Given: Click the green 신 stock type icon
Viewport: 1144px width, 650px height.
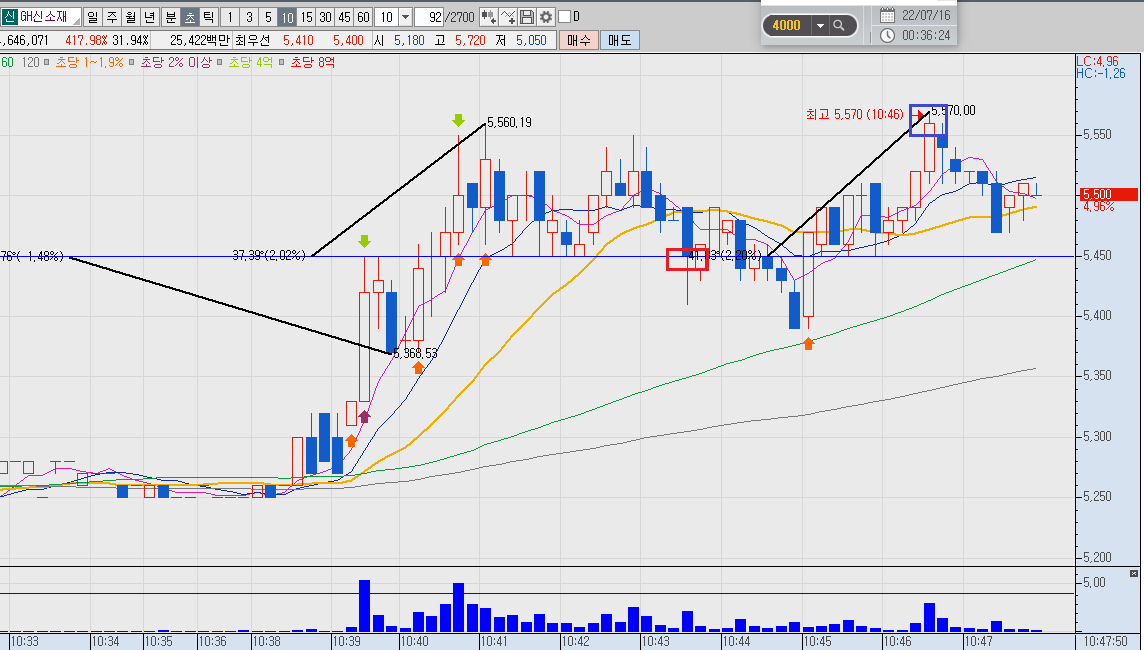Looking at the screenshot, I should (9, 17).
